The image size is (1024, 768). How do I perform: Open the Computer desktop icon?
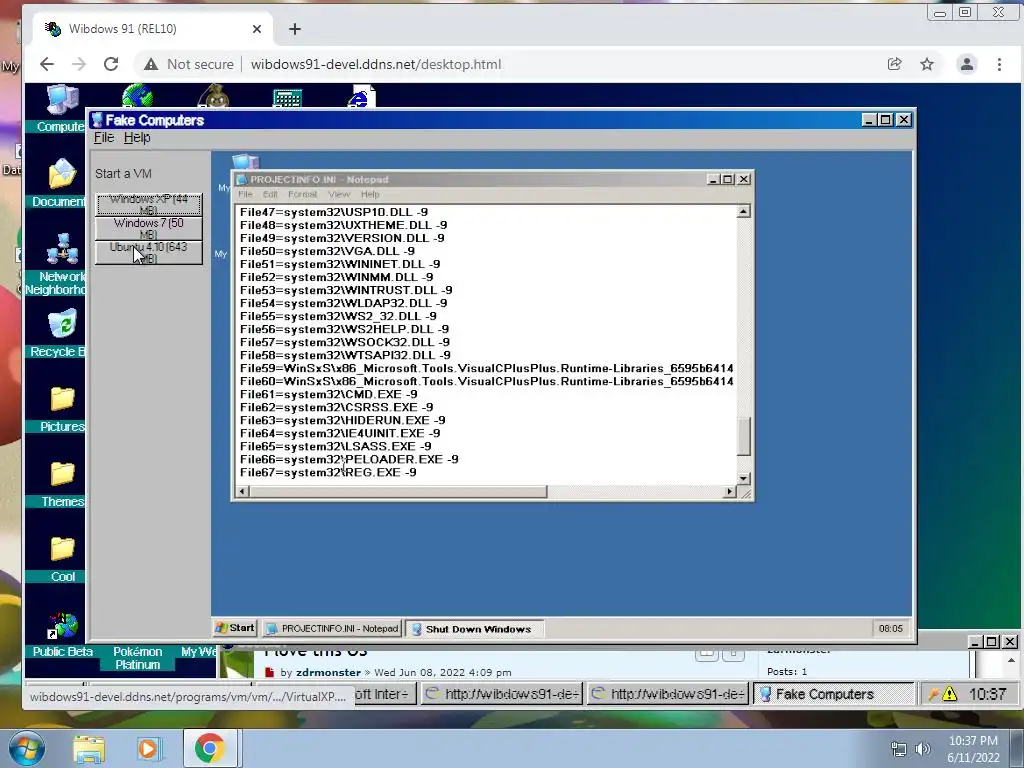pyautogui.click(x=63, y=101)
